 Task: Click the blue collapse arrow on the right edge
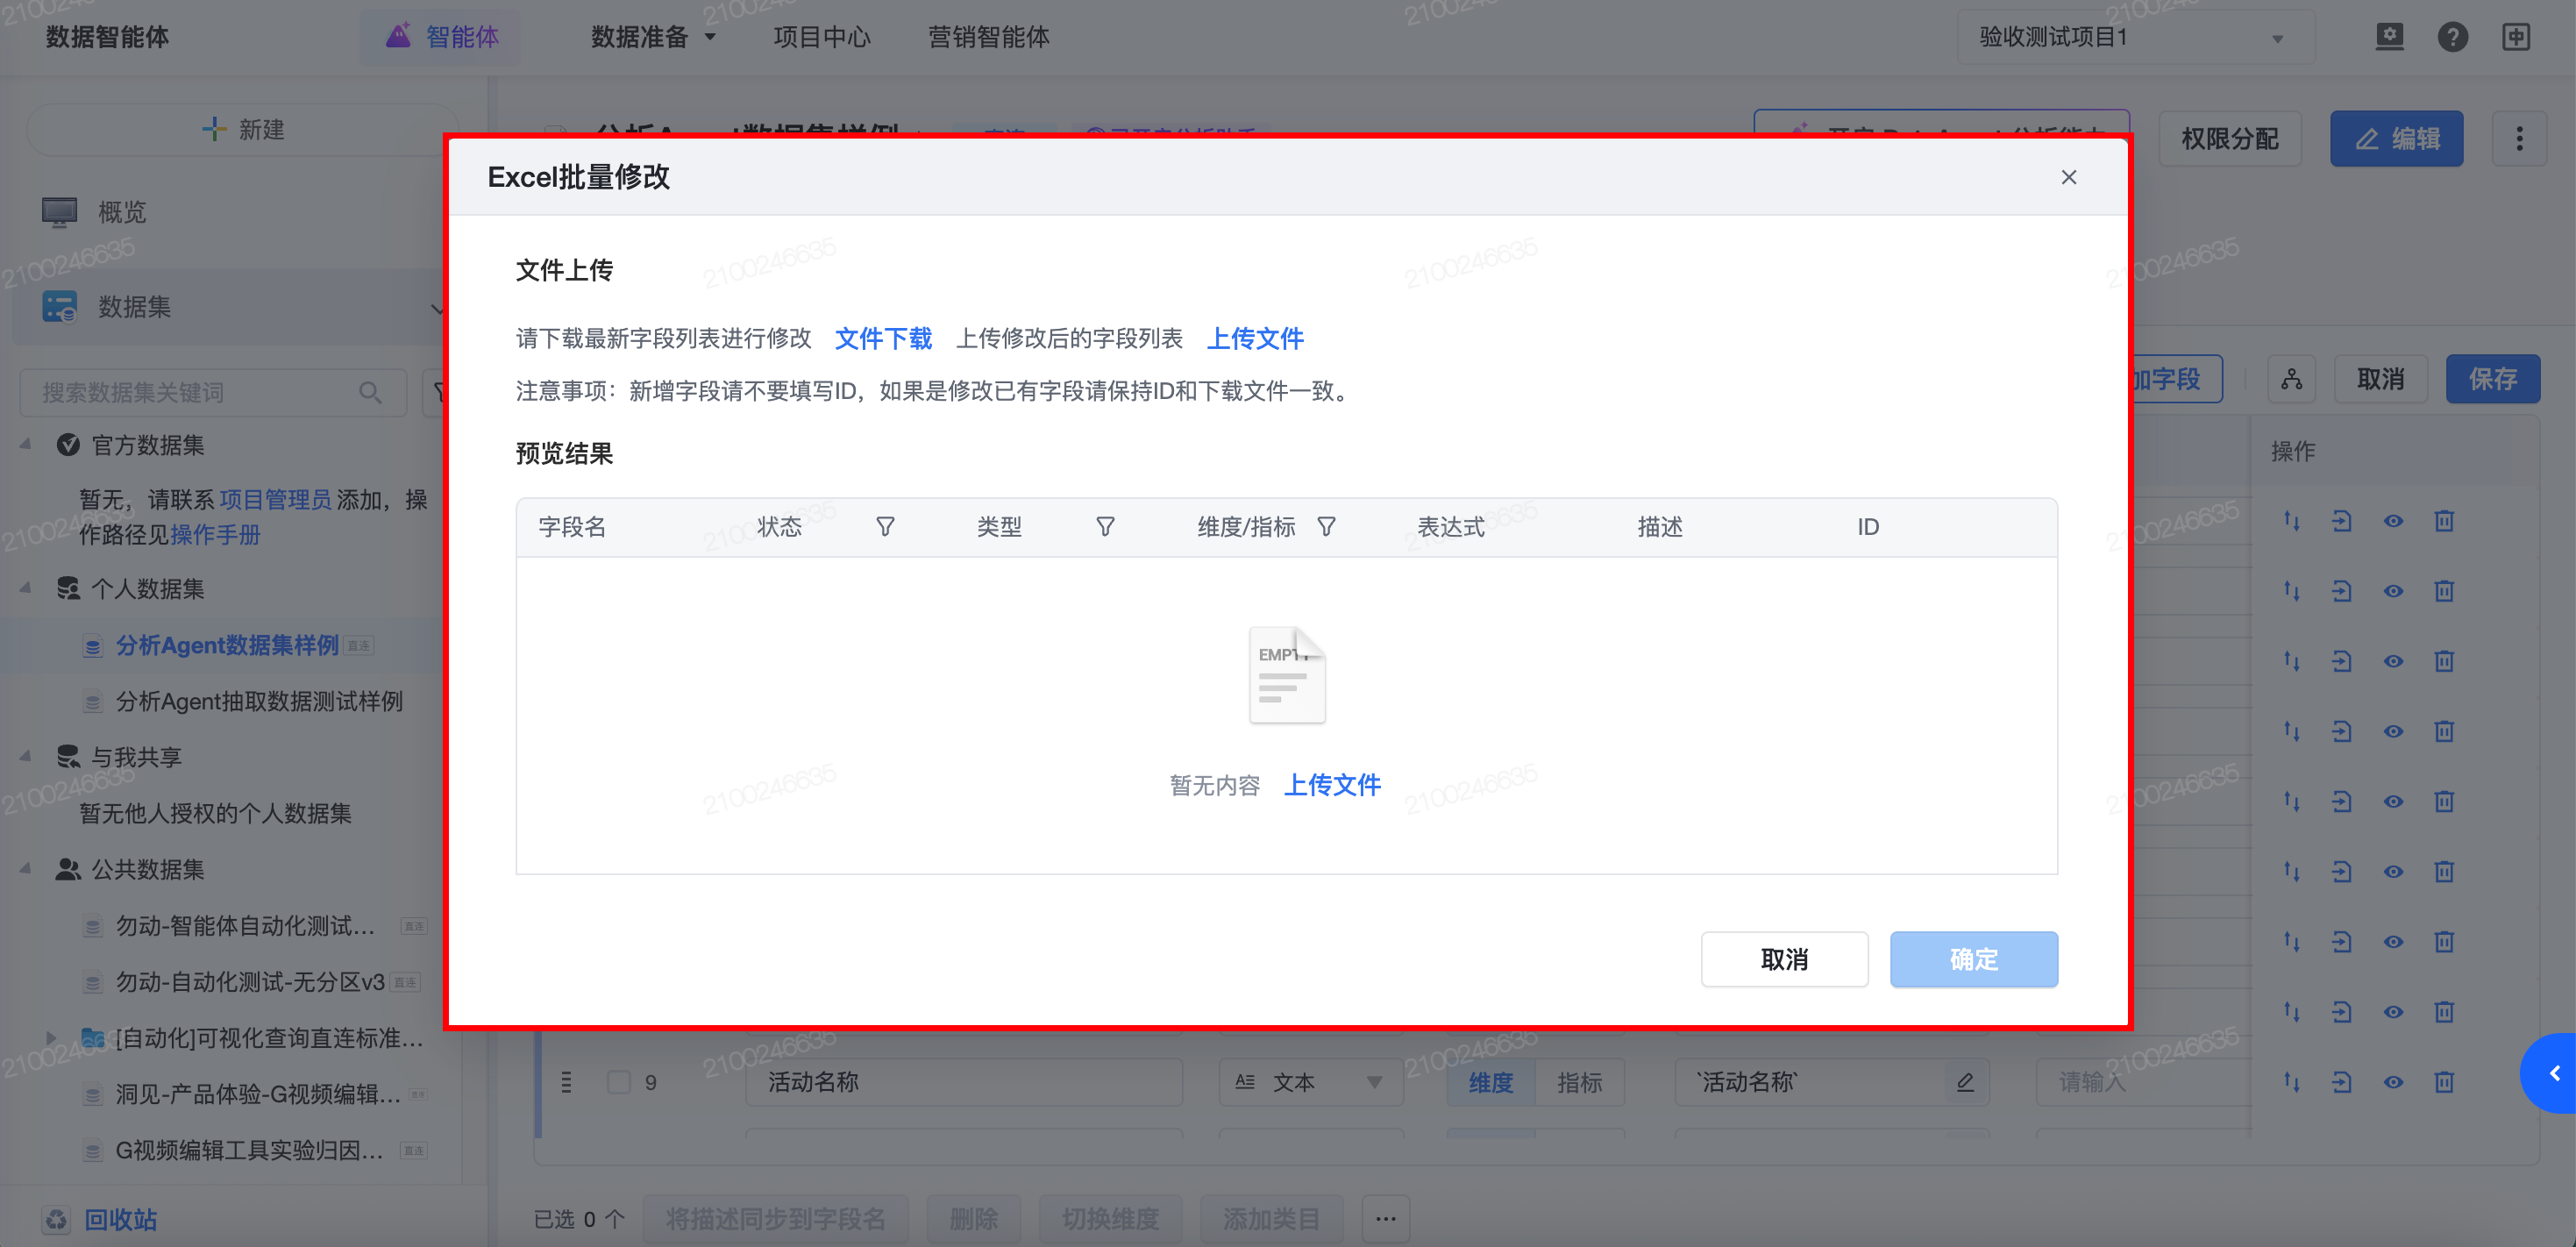(2554, 1073)
